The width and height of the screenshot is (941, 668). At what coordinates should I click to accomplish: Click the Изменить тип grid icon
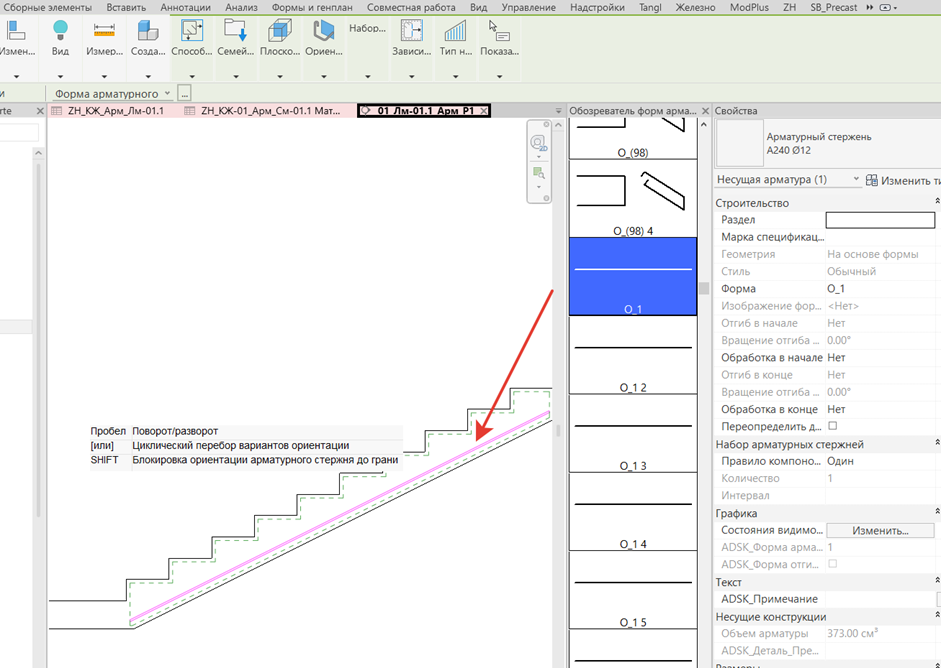pos(871,180)
